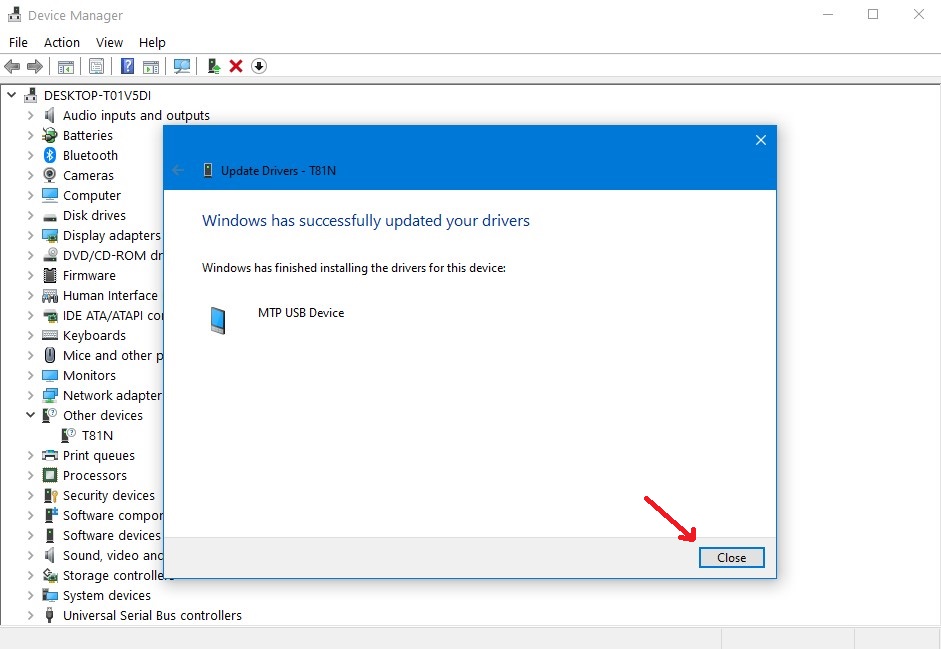Click Close in Update Drivers dialog

coord(732,557)
